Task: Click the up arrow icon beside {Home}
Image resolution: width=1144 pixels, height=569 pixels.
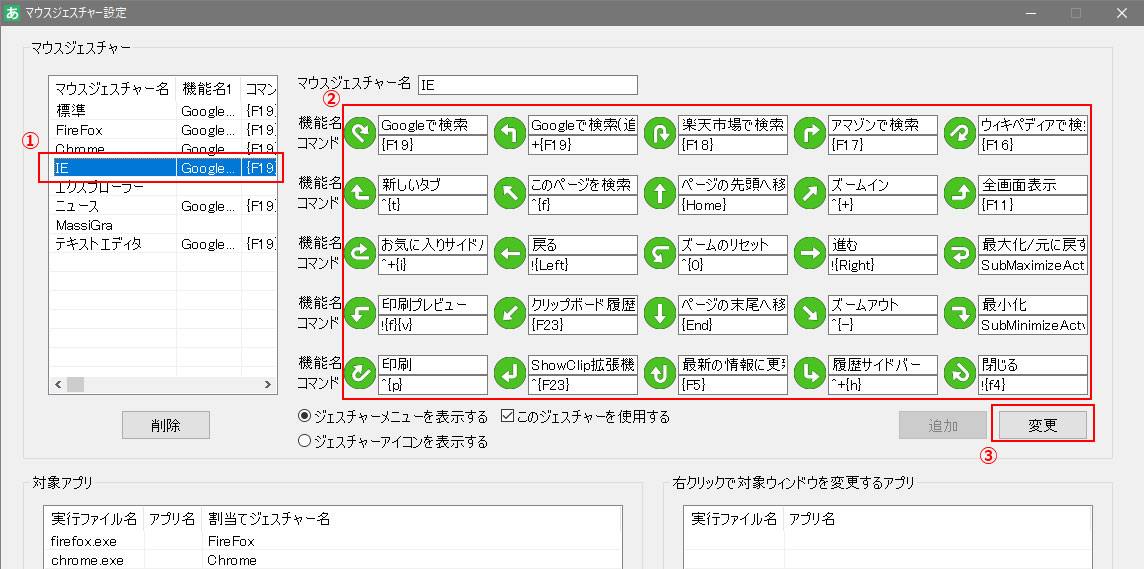Action: point(660,193)
